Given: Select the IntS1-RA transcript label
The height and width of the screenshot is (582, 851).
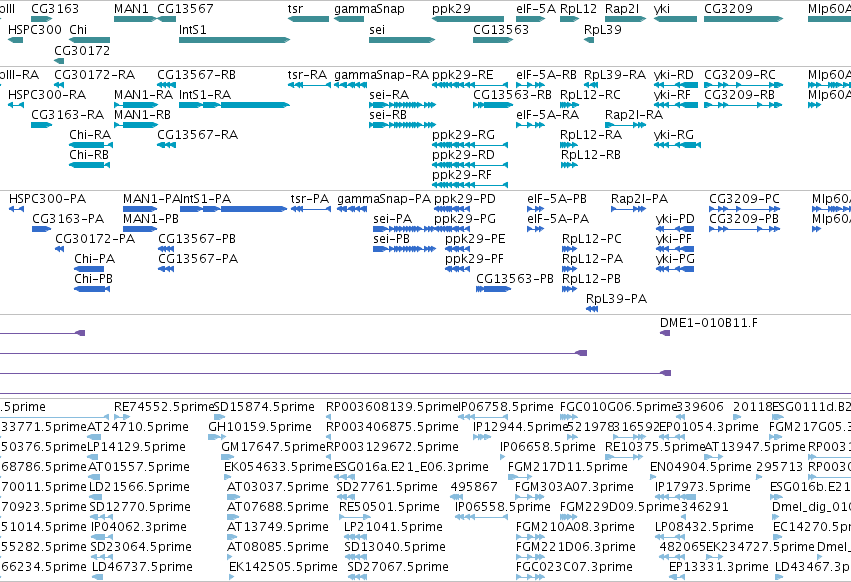Looking at the screenshot, I should (205, 94).
